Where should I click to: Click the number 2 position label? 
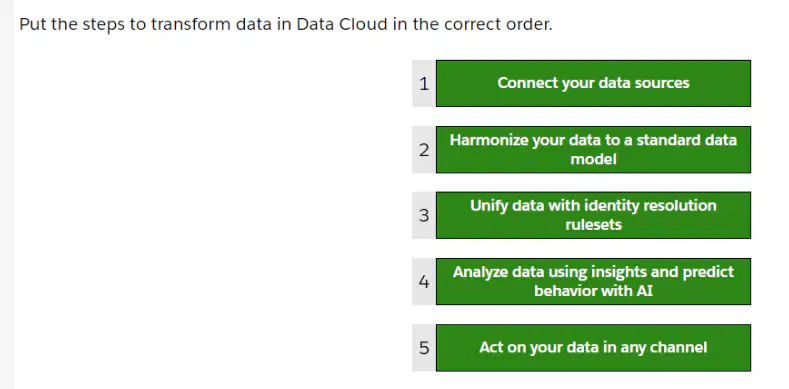click(x=424, y=150)
